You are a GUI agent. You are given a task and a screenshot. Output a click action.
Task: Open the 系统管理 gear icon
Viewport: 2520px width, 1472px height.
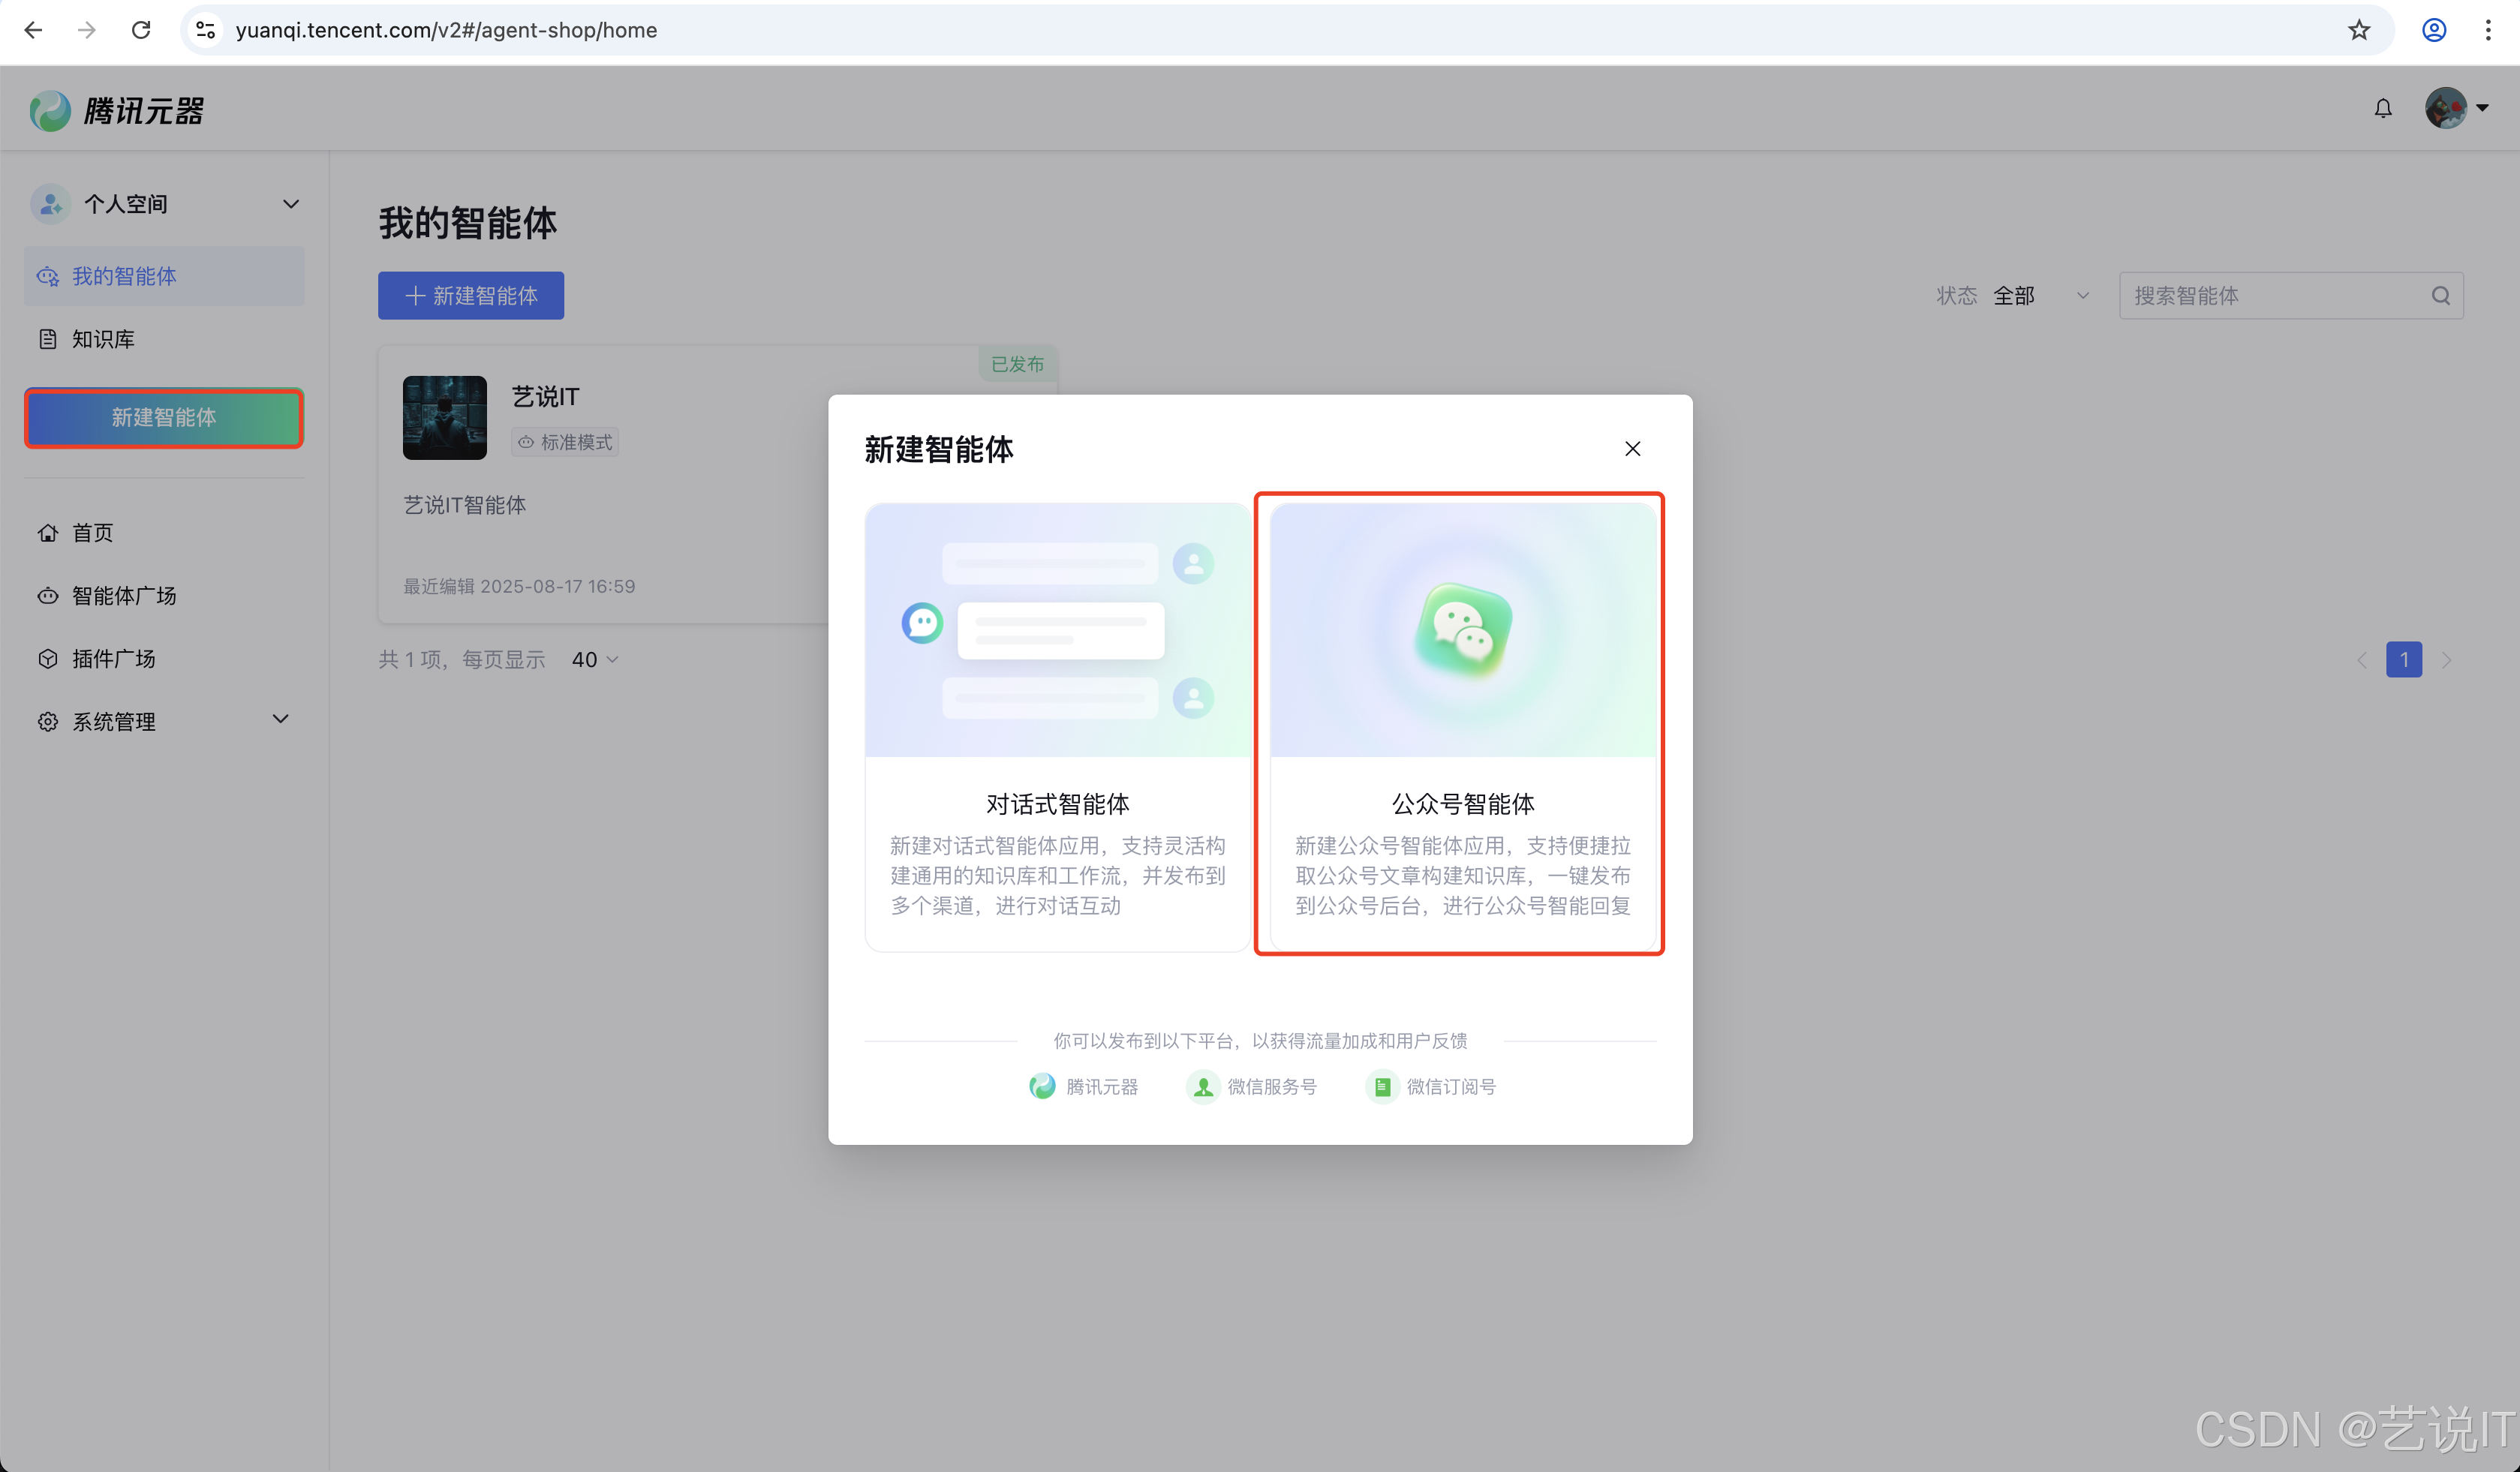pyautogui.click(x=47, y=721)
